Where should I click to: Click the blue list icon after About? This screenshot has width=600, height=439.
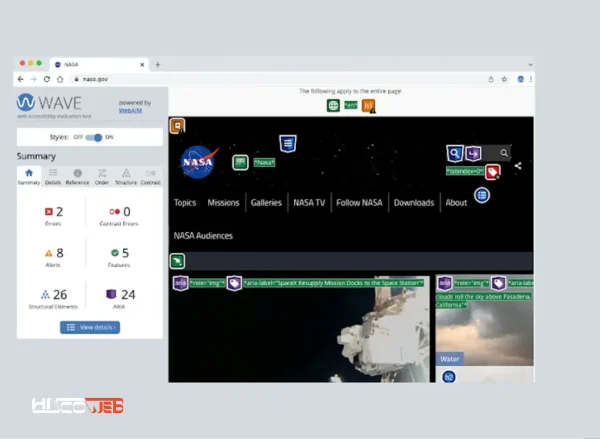click(x=482, y=195)
